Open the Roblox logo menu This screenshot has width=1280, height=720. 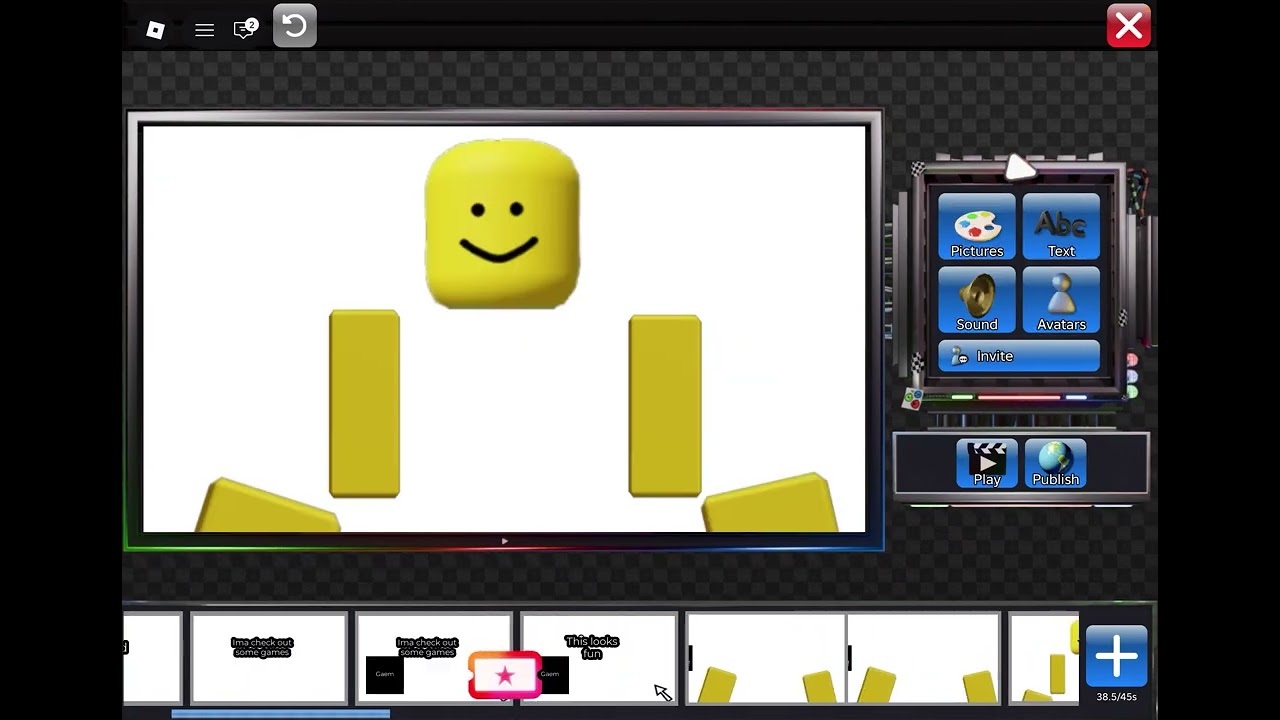[x=155, y=30]
